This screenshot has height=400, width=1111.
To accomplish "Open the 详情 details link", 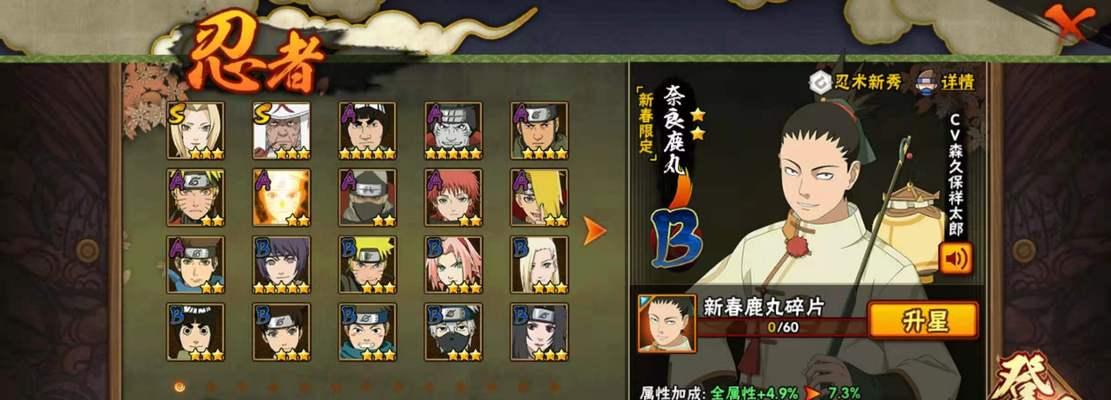I will point(945,82).
